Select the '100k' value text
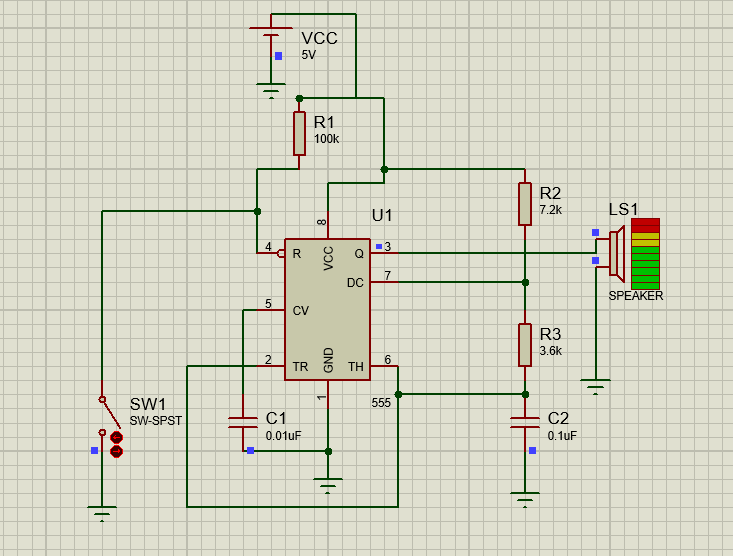This screenshot has width=733, height=556. coord(326,139)
